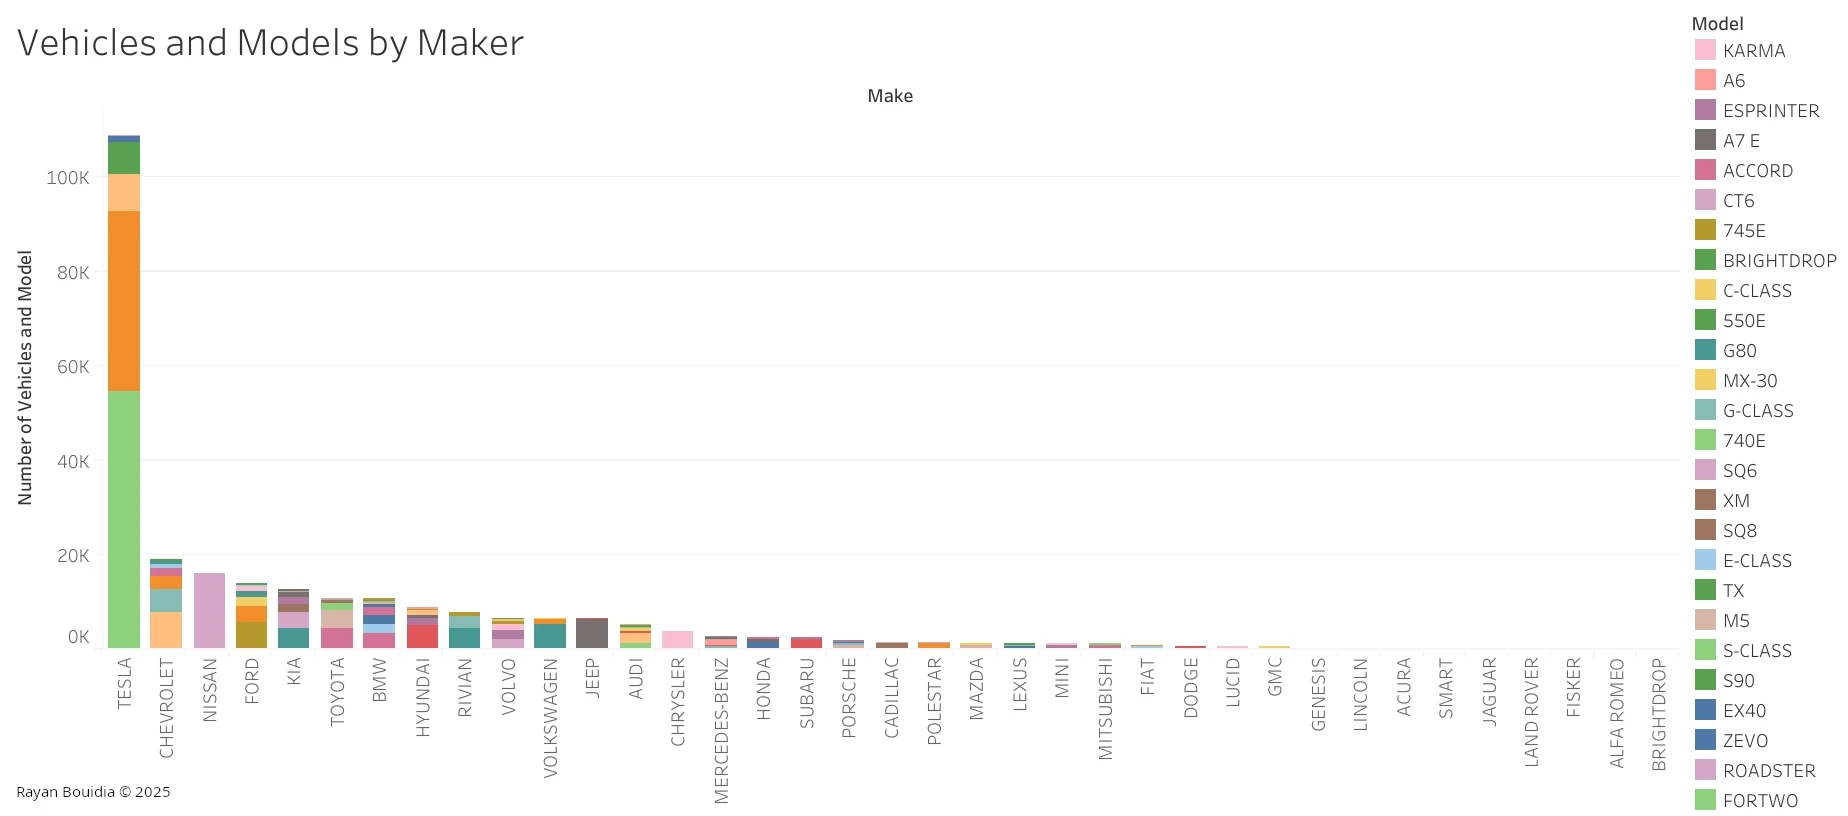The height and width of the screenshot is (816, 1848).
Task: Select the G80 legend color swatch
Action: click(1705, 350)
